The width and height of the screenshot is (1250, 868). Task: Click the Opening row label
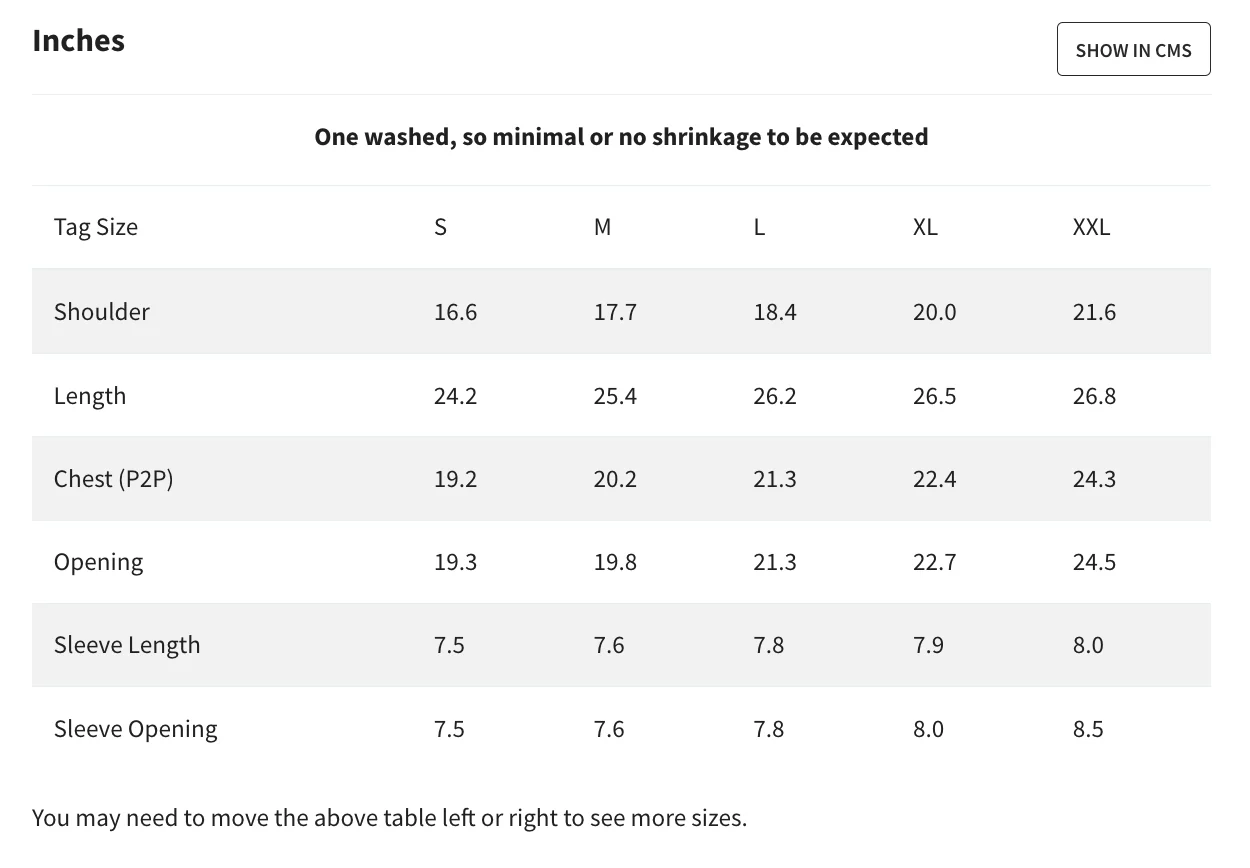tap(99, 562)
